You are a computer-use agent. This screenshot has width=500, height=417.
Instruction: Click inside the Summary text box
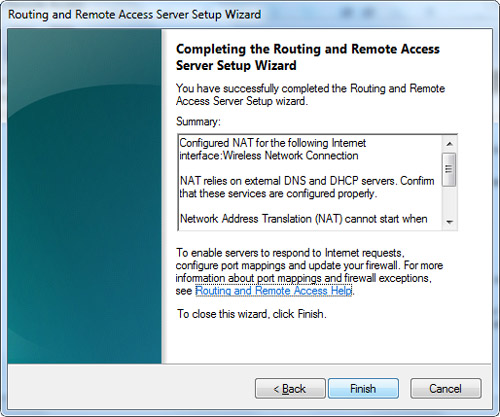point(310,182)
